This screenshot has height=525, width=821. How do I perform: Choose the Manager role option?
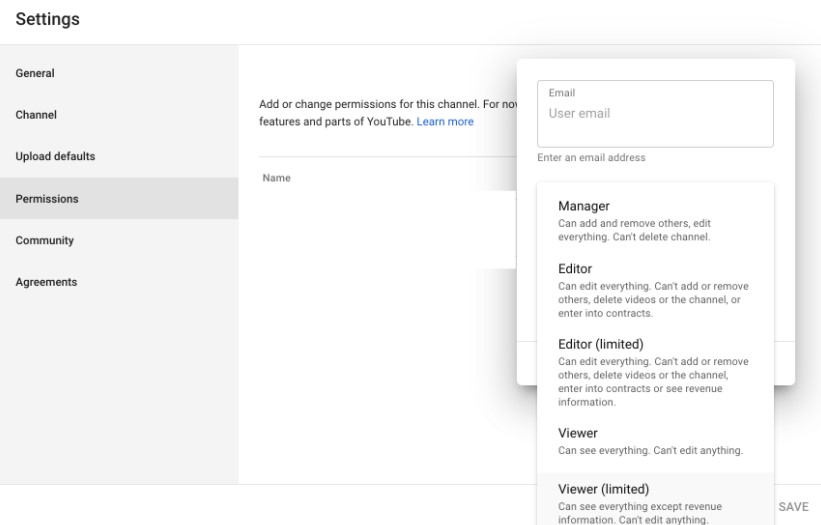click(x=655, y=220)
